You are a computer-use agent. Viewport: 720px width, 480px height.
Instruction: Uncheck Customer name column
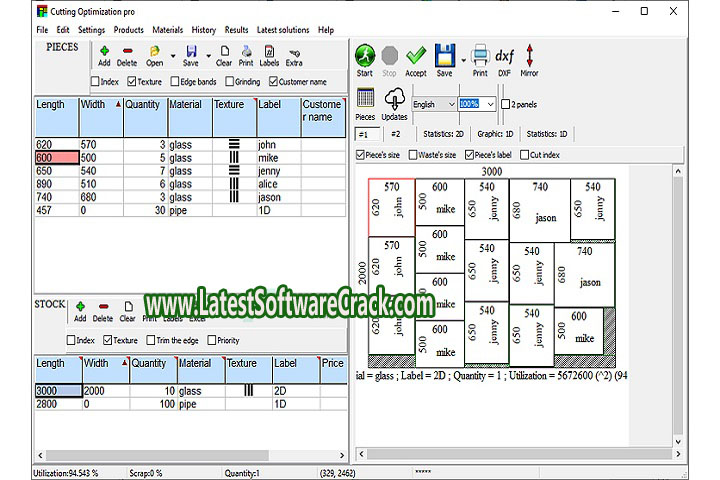[x=273, y=81]
